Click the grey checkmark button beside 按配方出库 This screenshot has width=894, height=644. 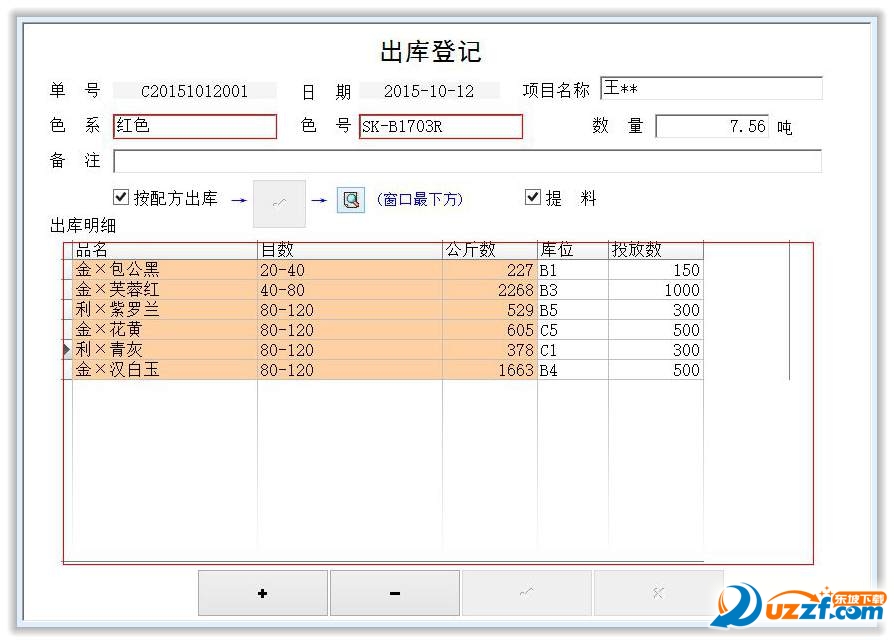279,203
